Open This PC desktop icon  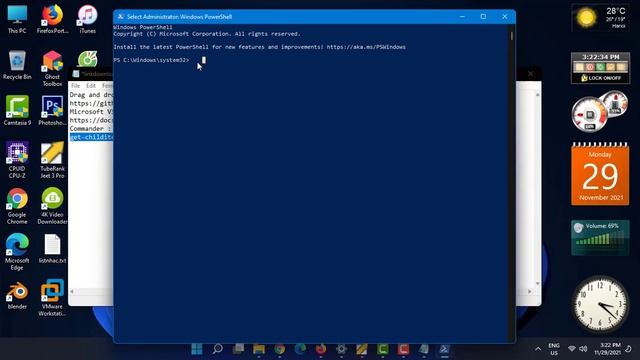(x=17, y=19)
